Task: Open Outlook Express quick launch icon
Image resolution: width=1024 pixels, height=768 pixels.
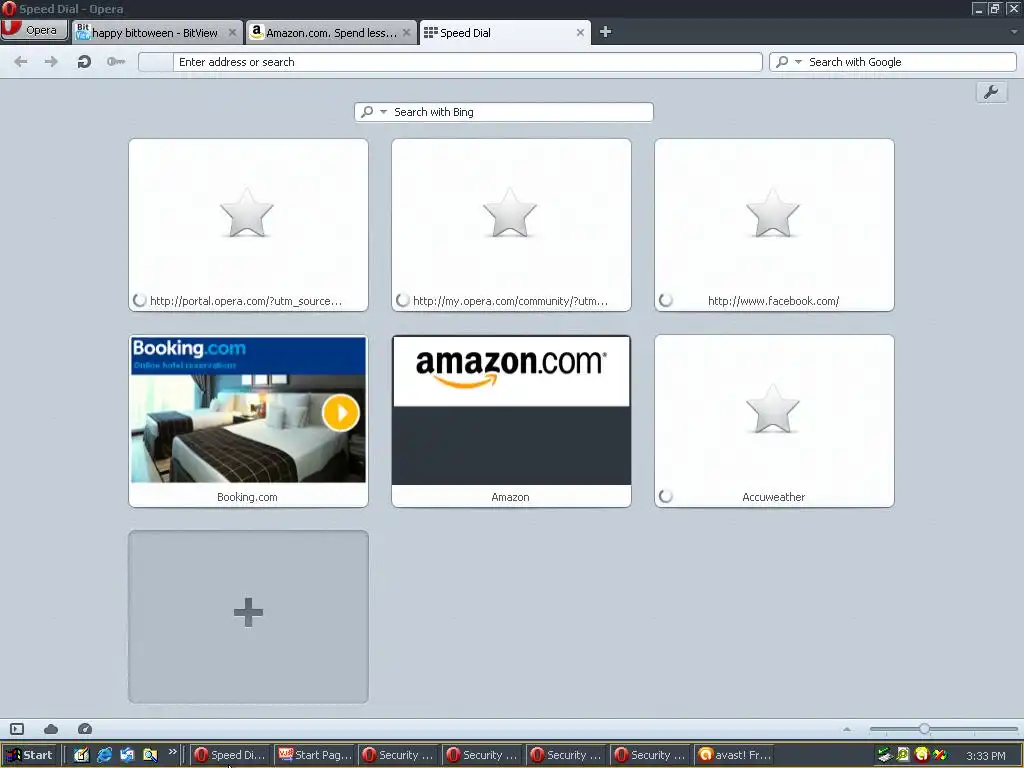Action: [x=127, y=755]
